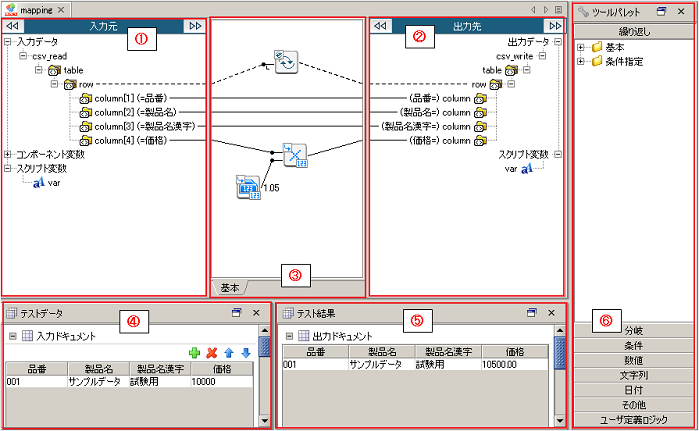Move test data row down with blue arrow

(245, 354)
